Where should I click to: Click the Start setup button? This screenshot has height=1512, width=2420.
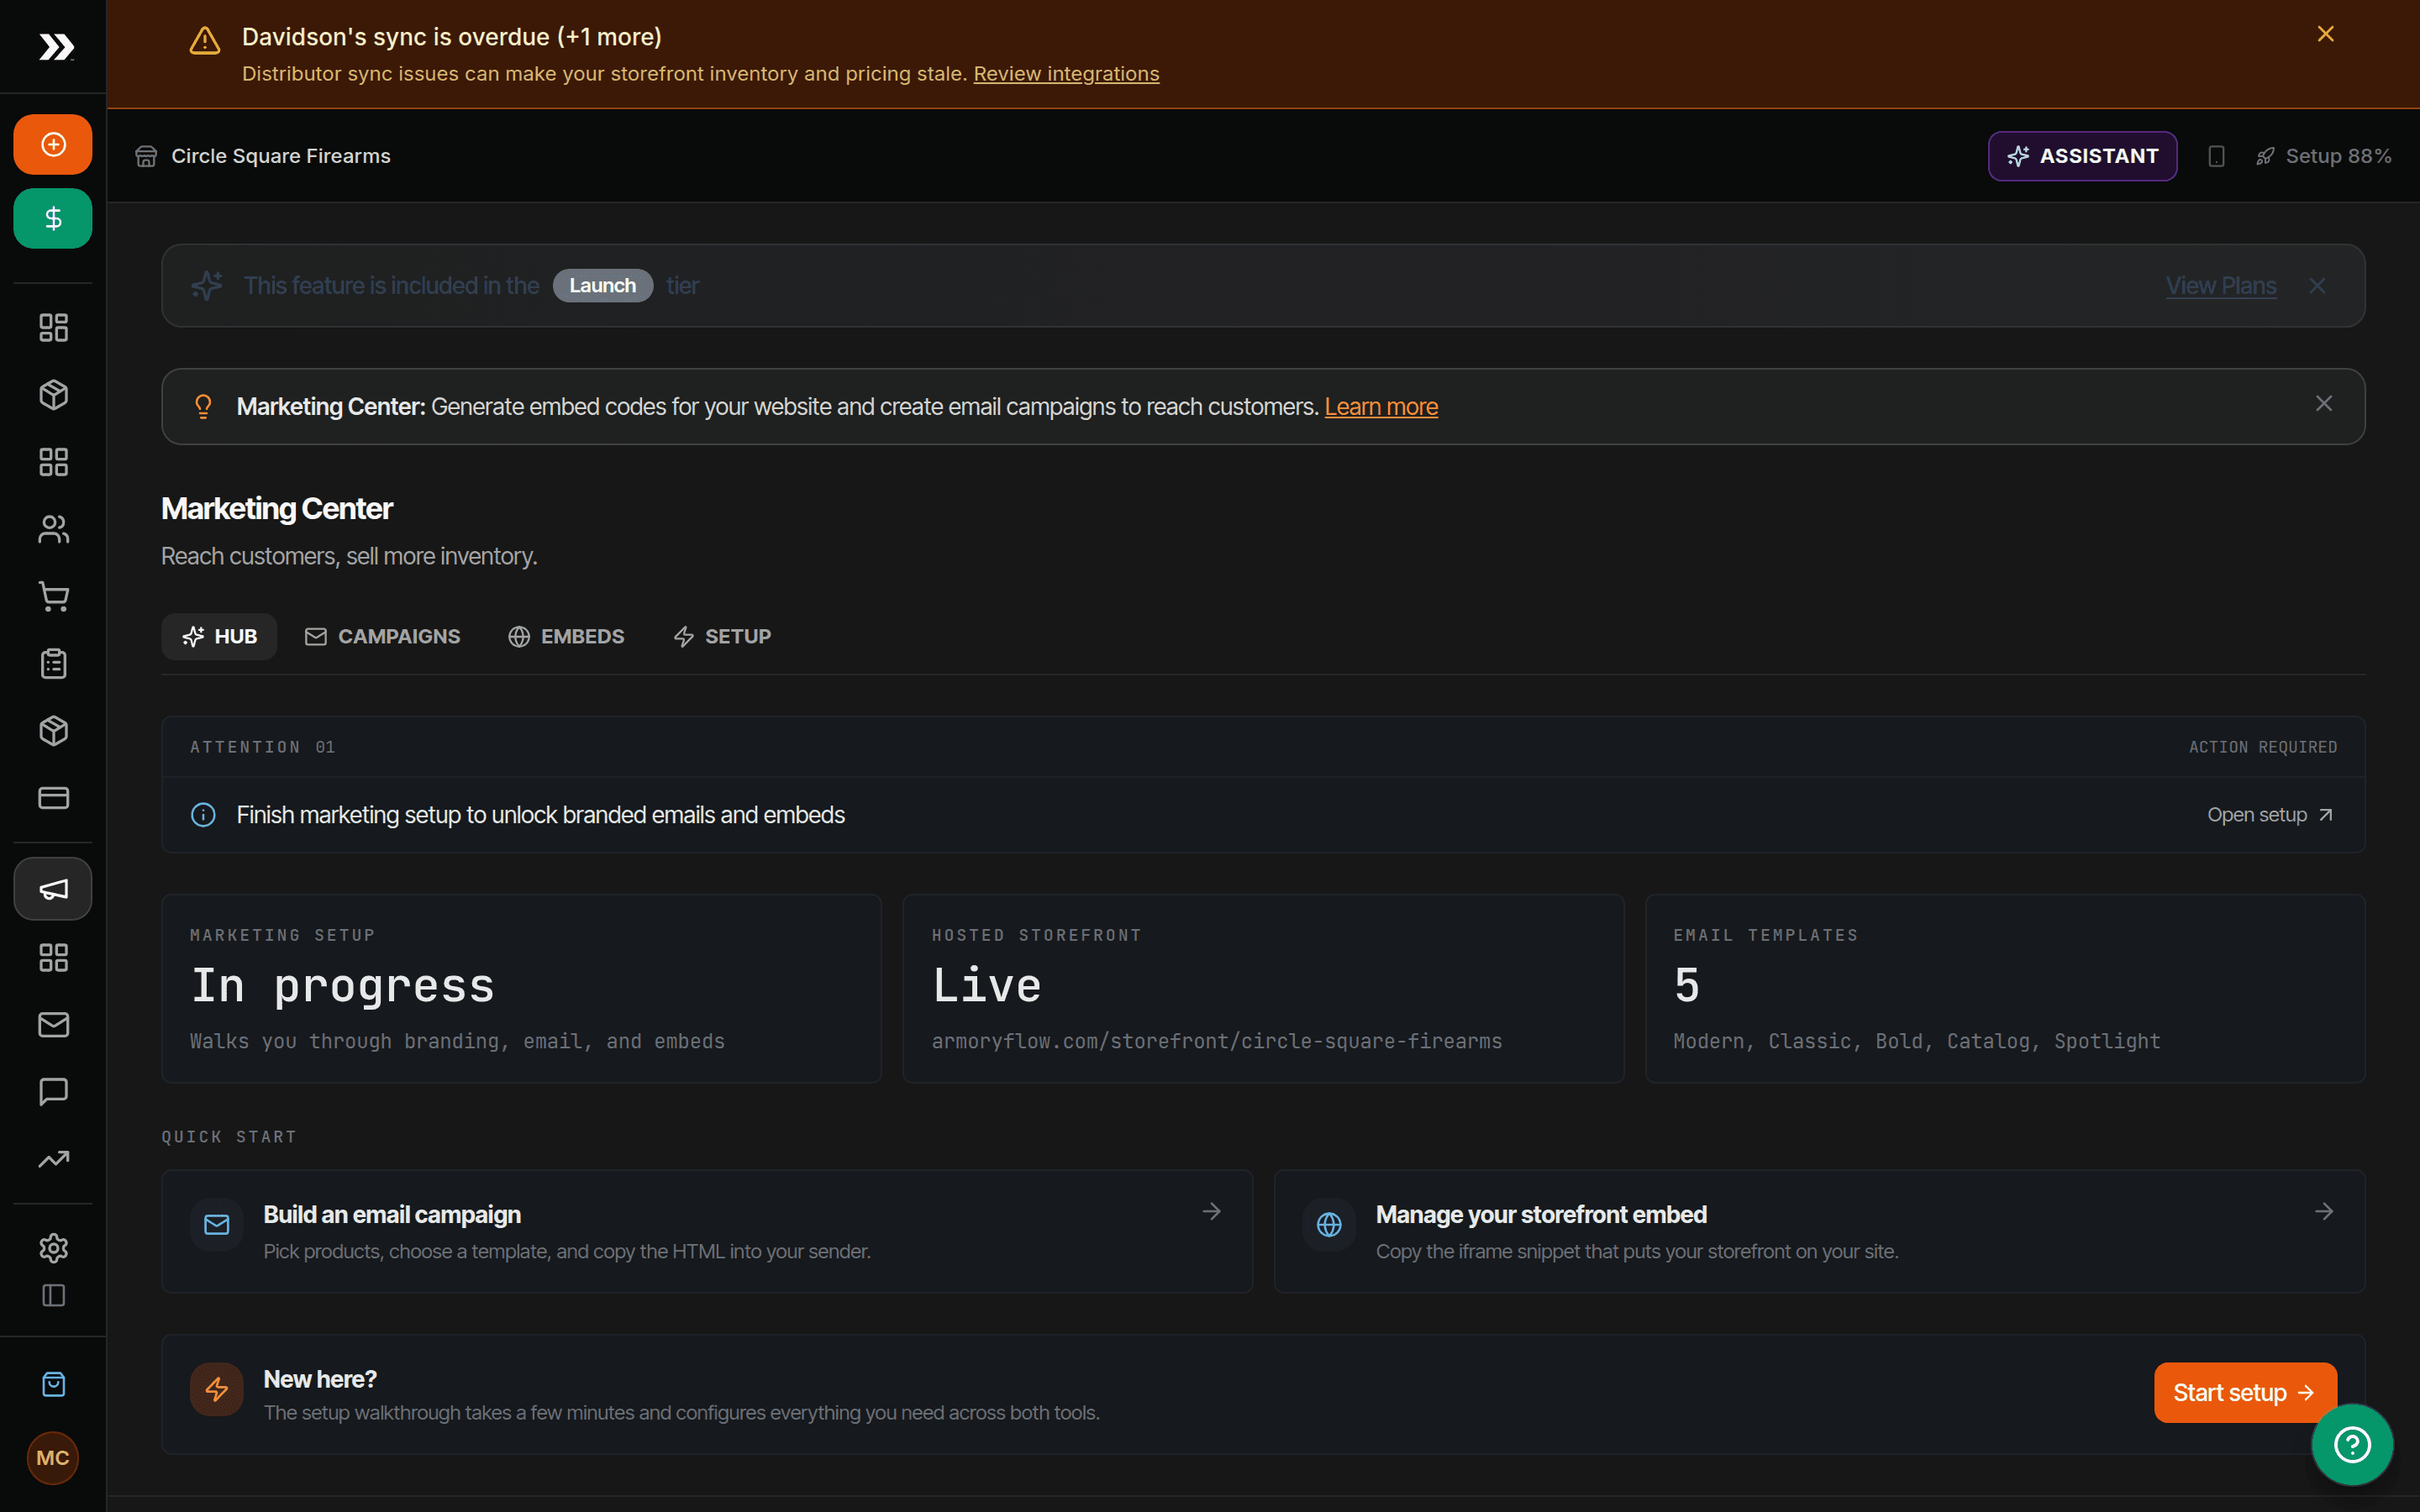(x=2245, y=1393)
